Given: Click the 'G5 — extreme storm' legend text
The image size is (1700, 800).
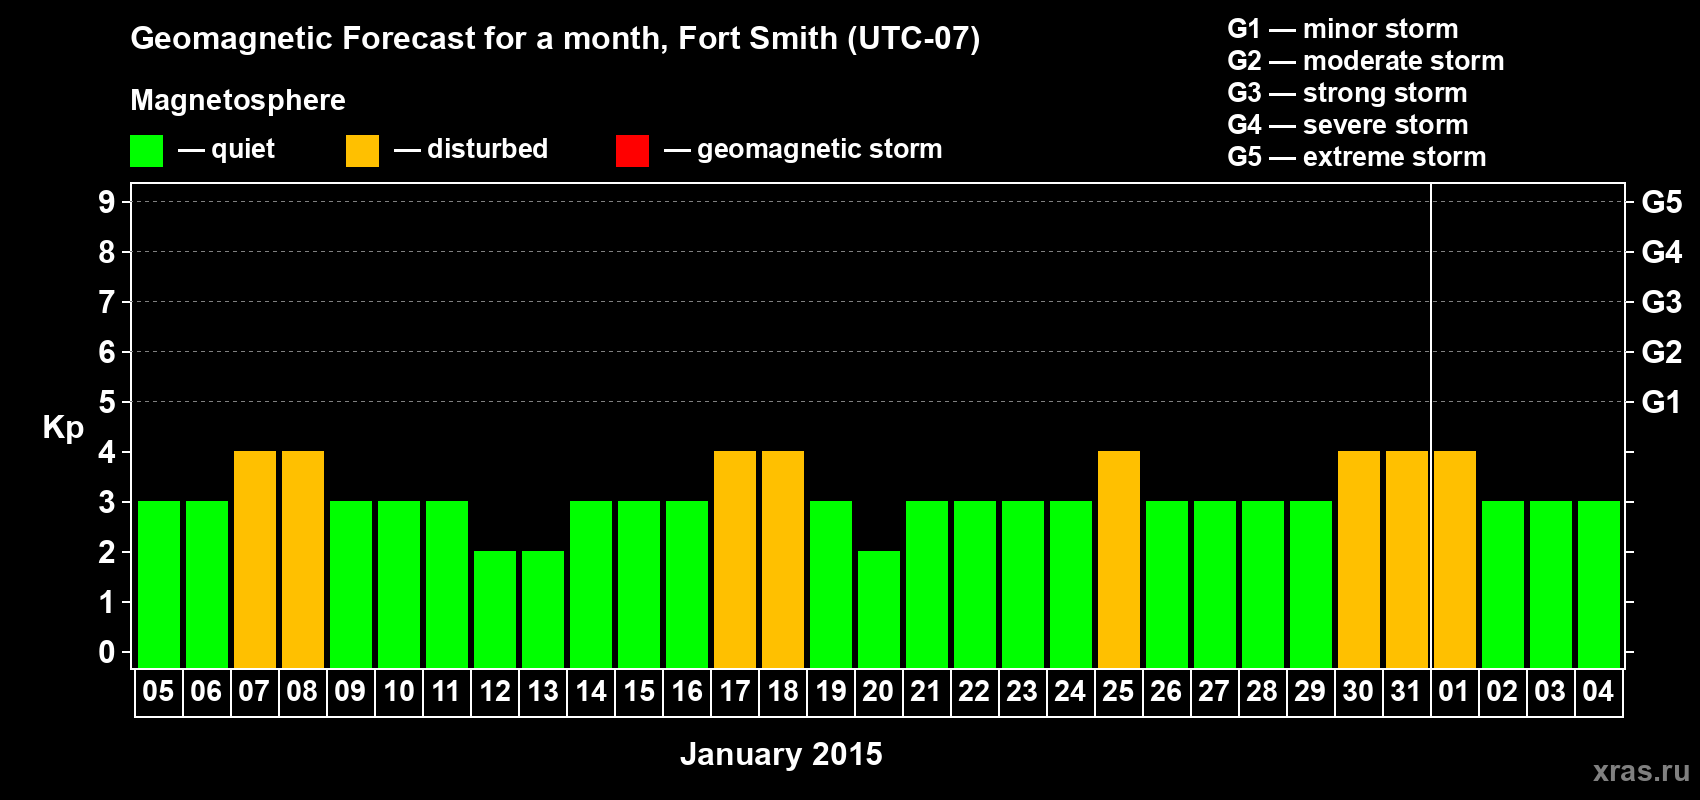Looking at the screenshot, I should (x=1357, y=157).
